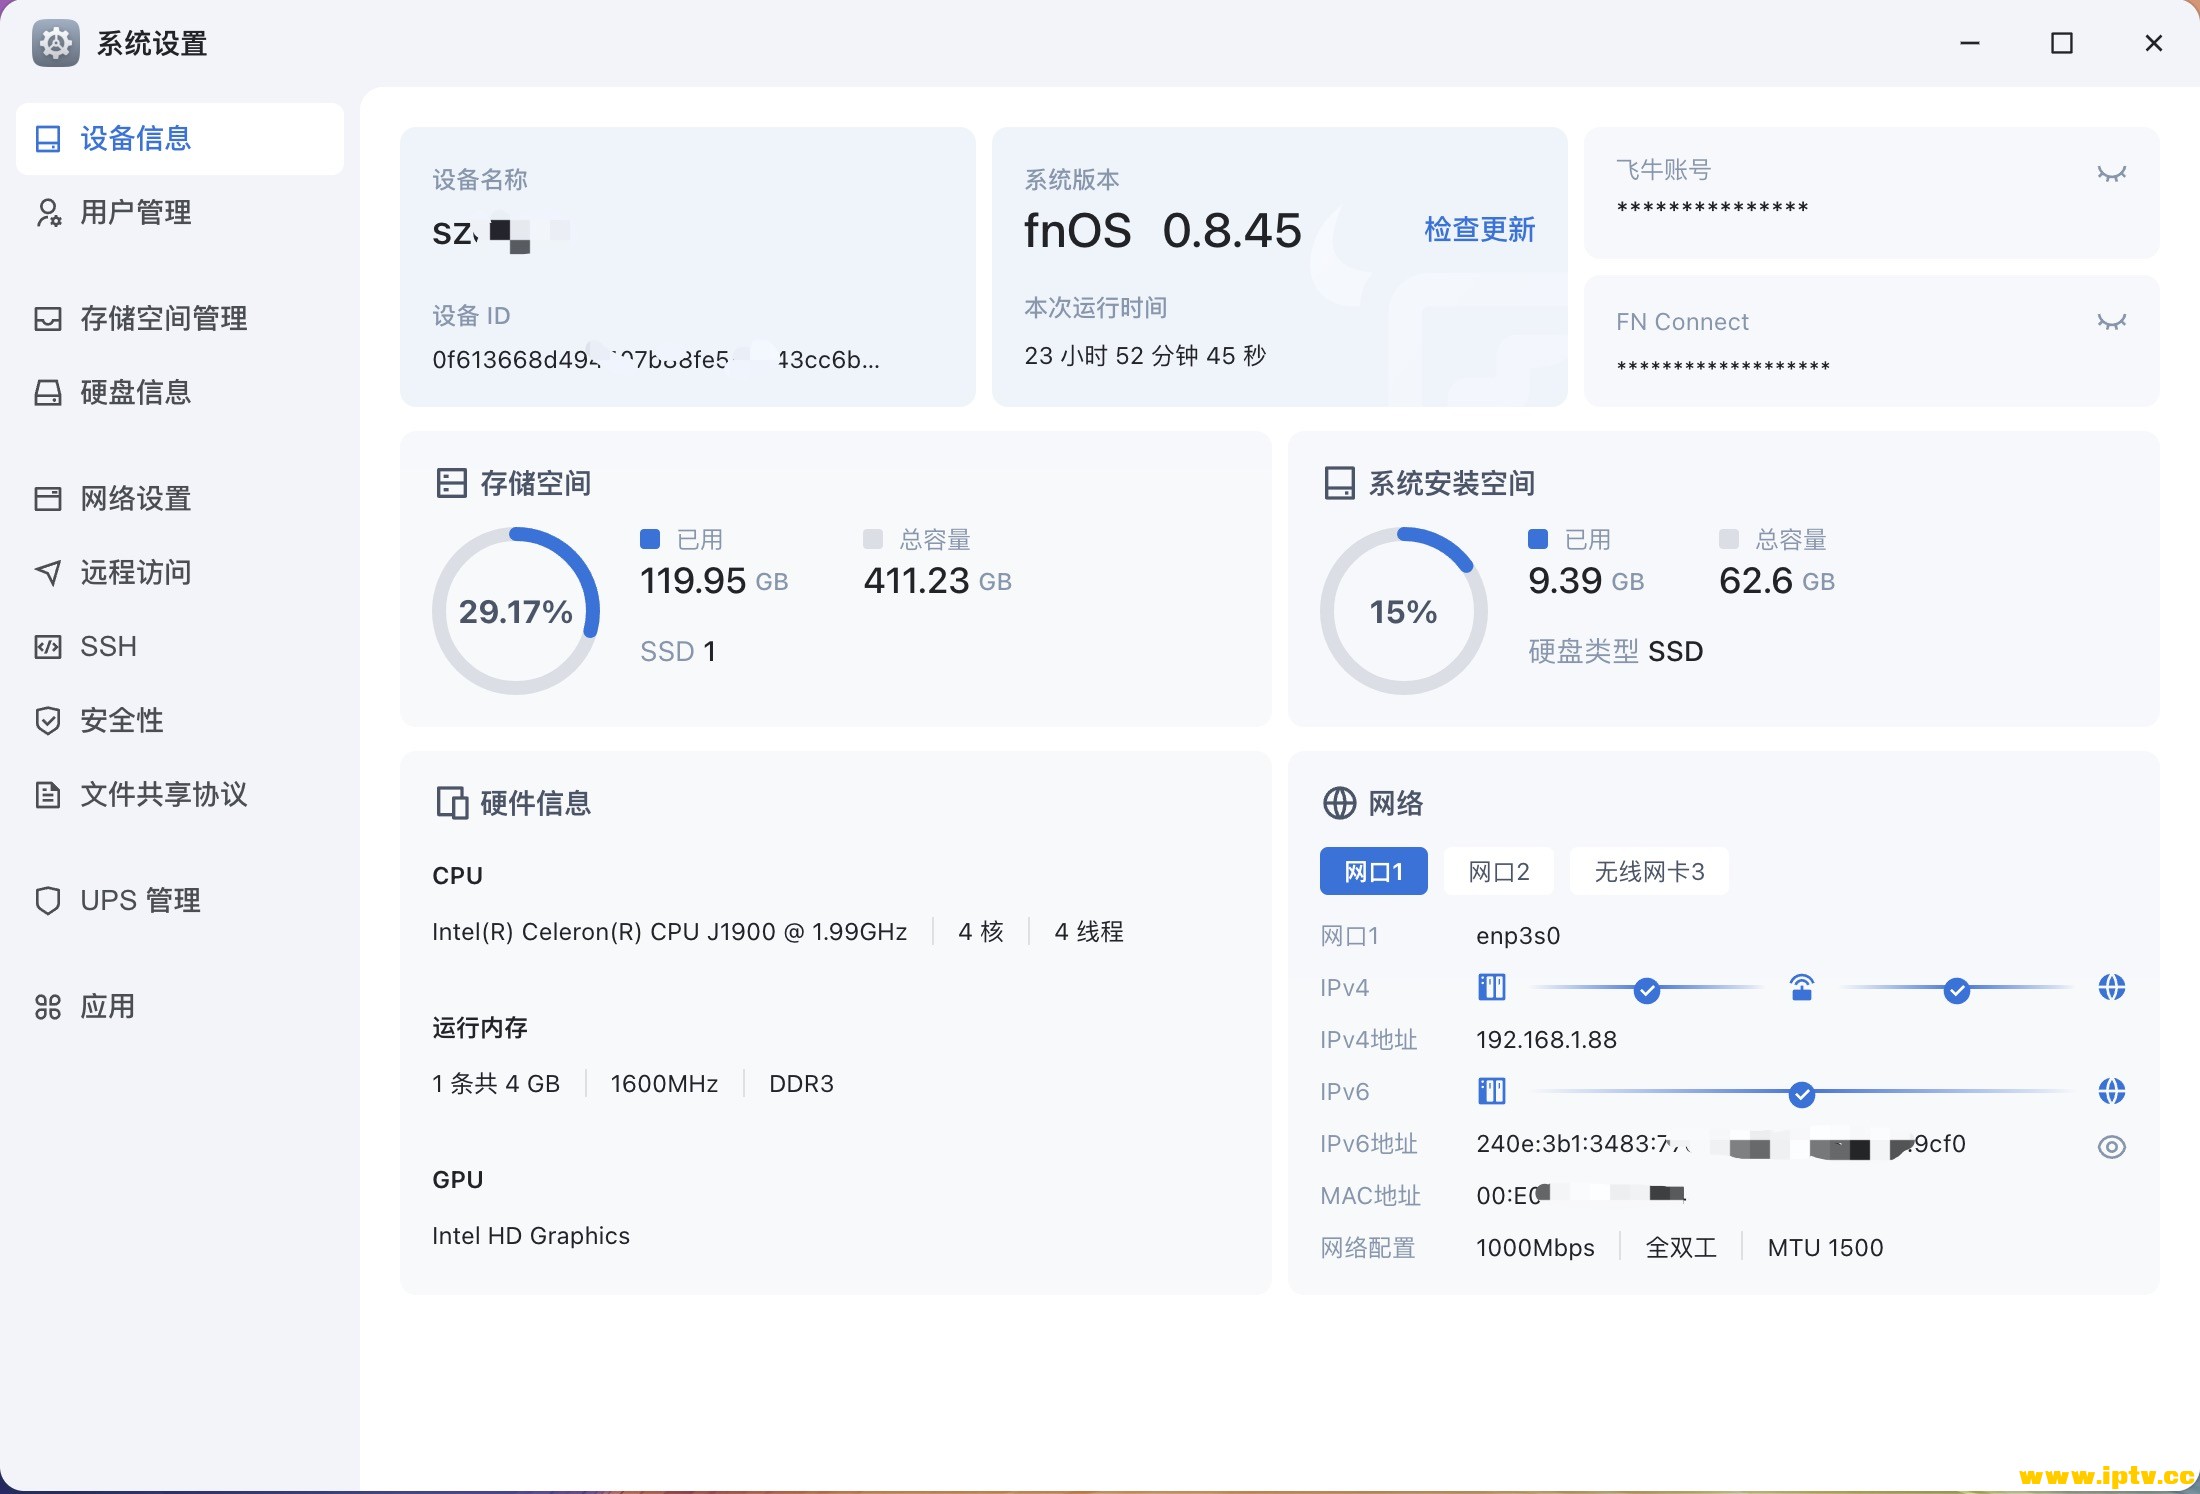
Task: Click the MTU 1500 value
Action: (x=1825, y=1248)
